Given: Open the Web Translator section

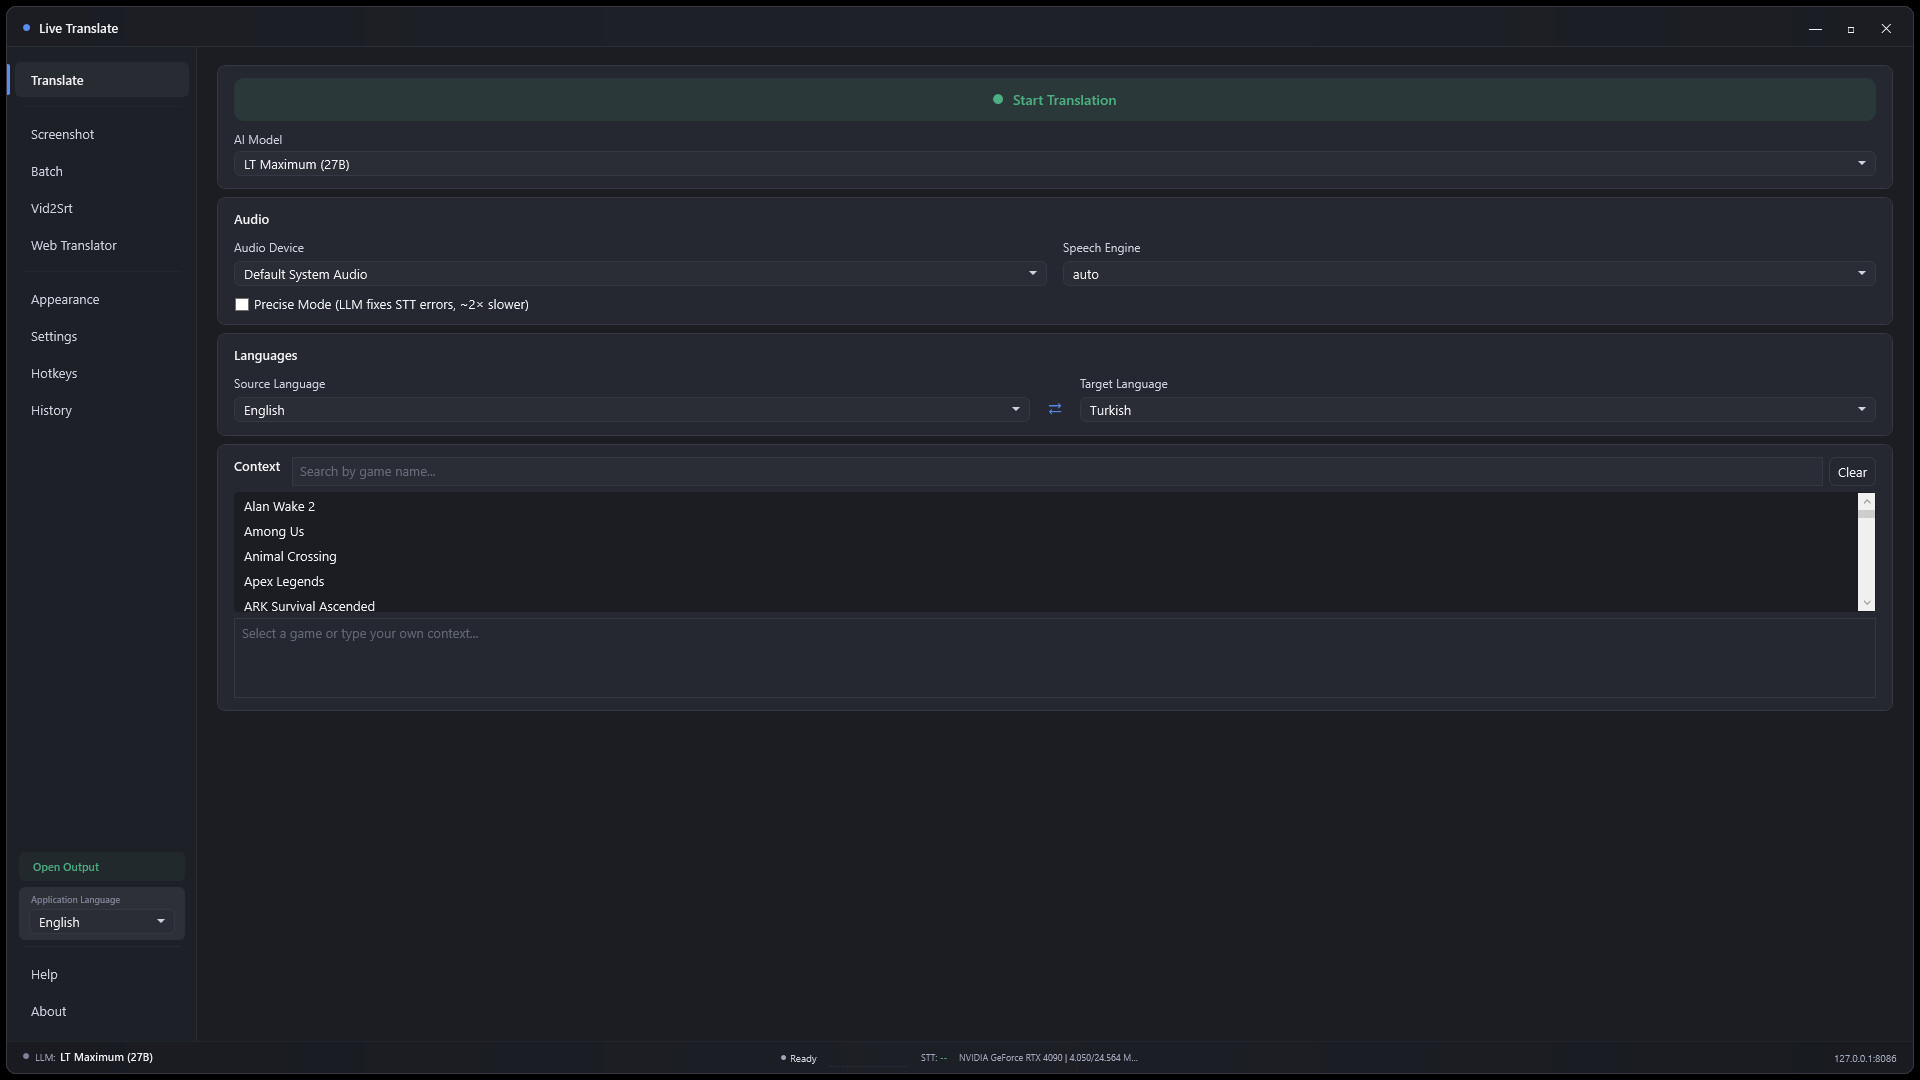Looking at the screenshot, I should (102, 245).
